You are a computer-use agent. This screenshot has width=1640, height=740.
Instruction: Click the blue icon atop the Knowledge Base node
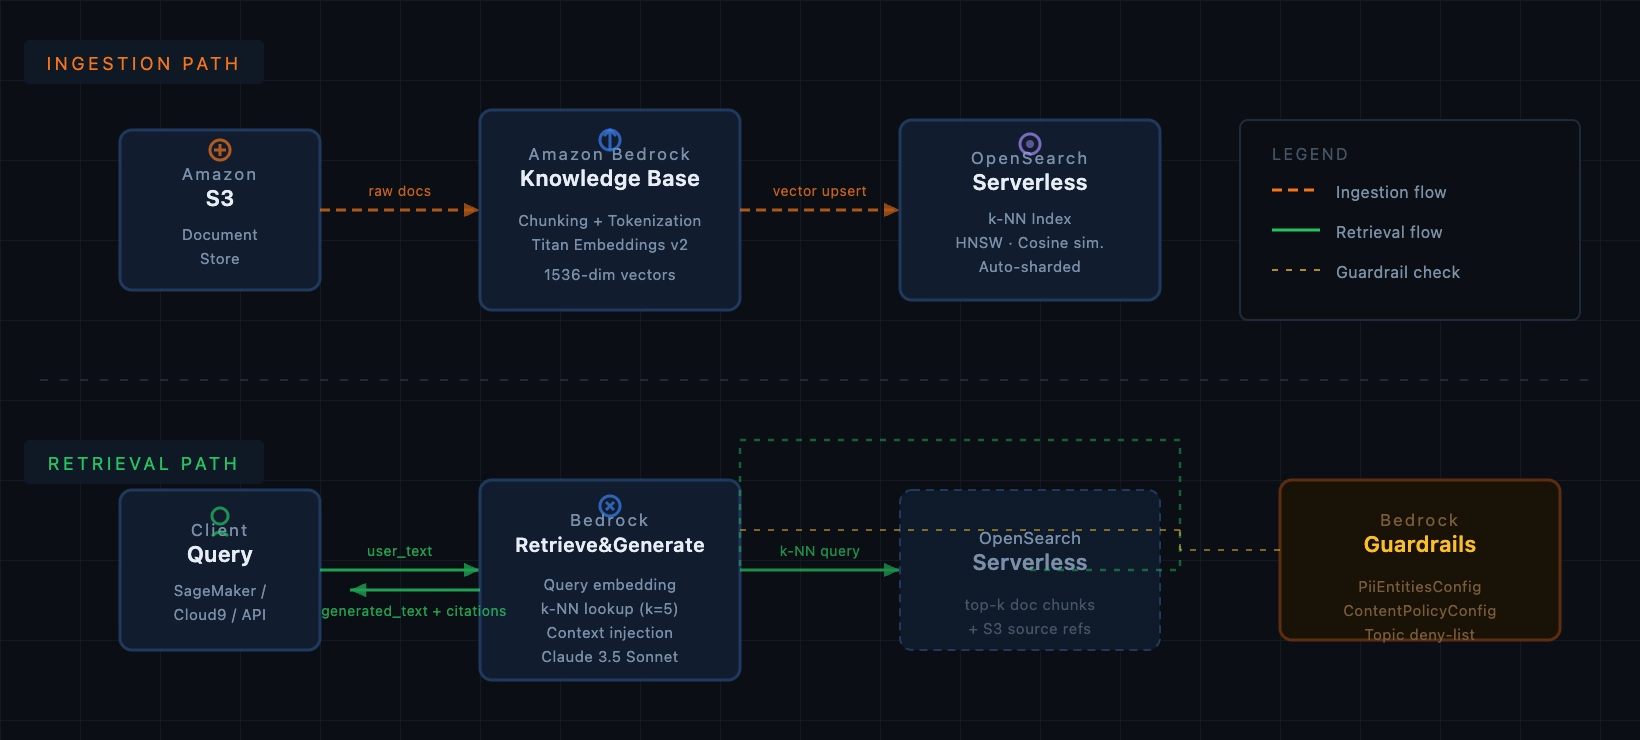point(610,140)
